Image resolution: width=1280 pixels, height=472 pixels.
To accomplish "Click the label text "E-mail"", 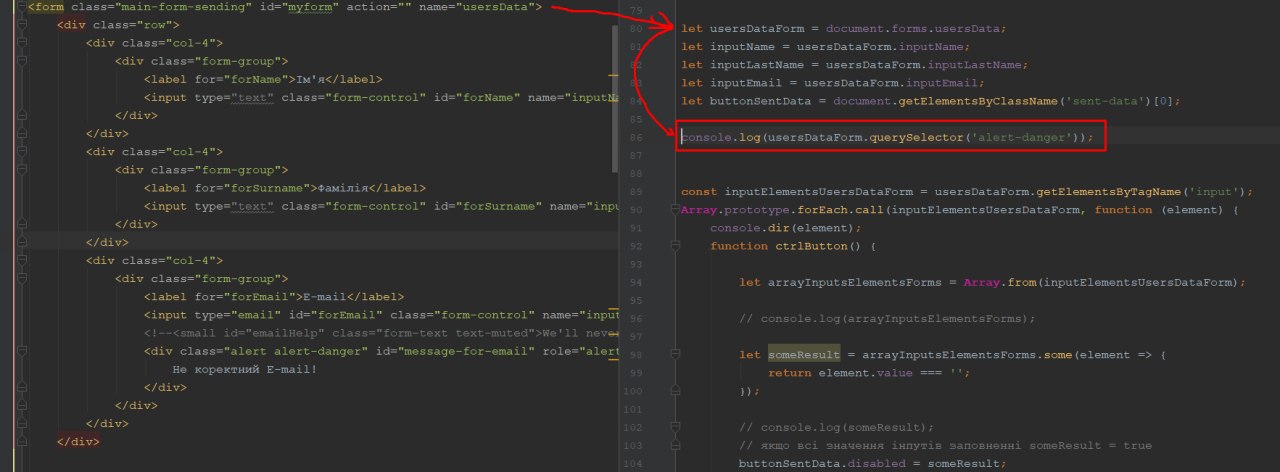I will 326,296.
